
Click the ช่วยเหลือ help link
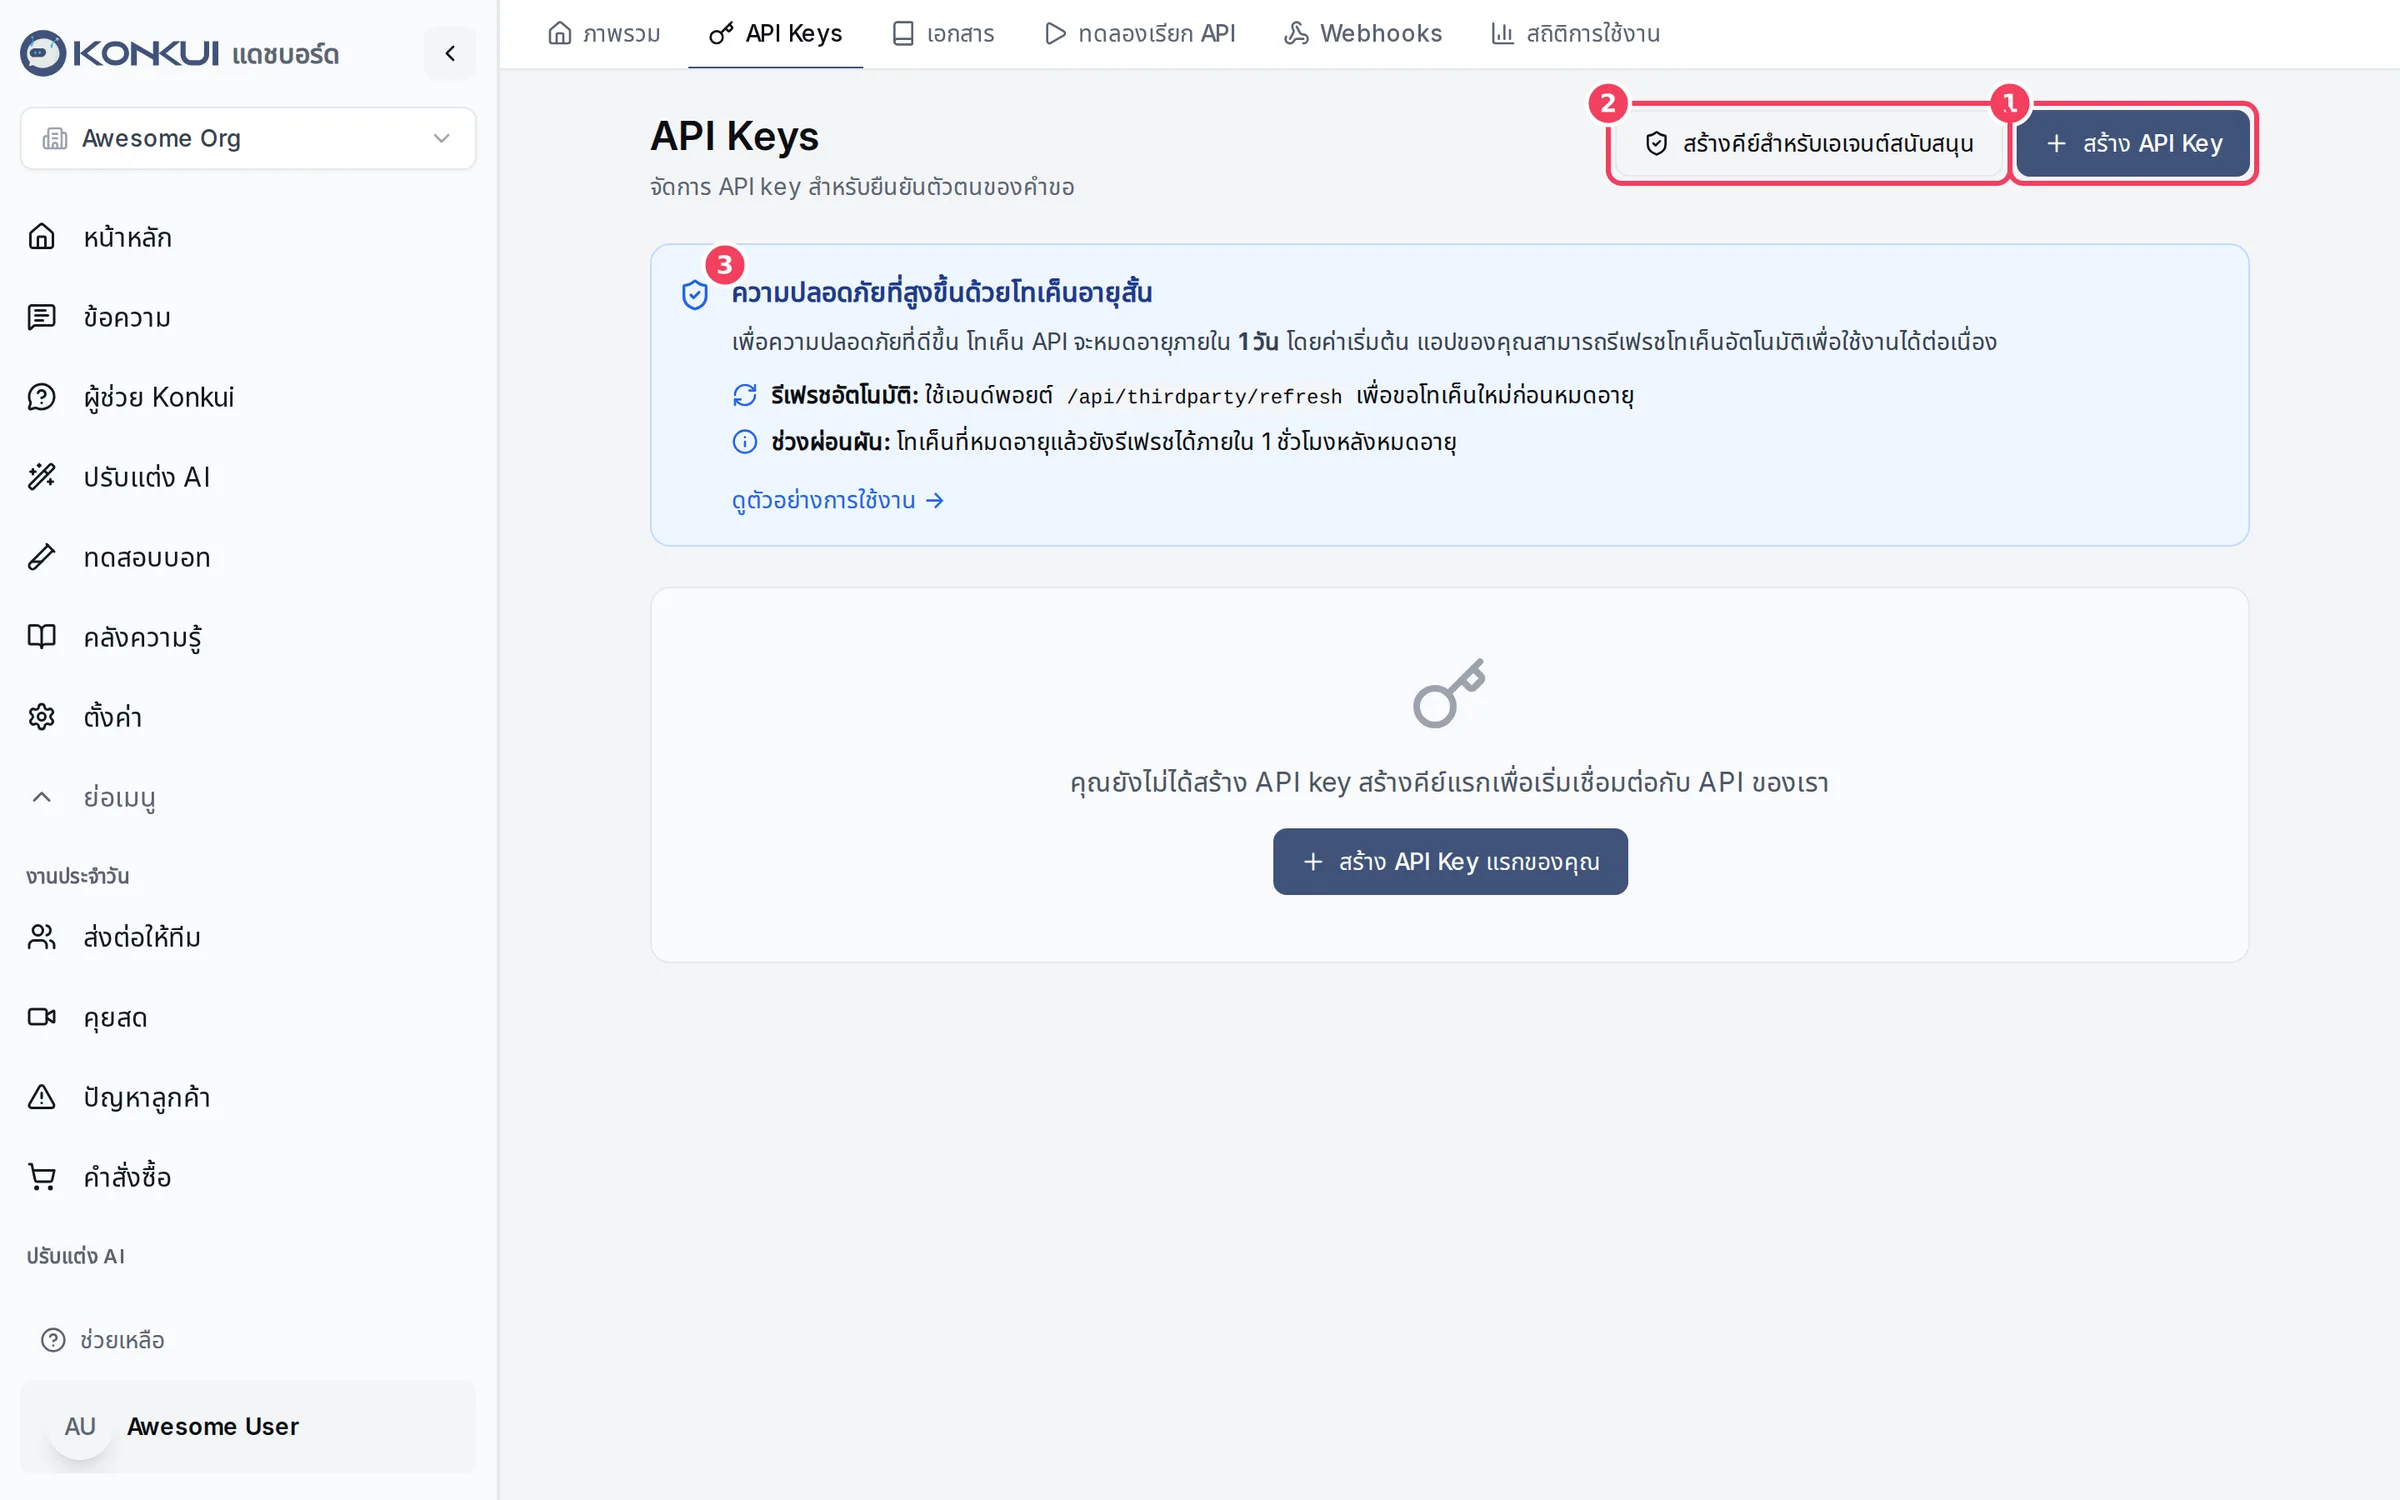click(x=103, y=1340)
